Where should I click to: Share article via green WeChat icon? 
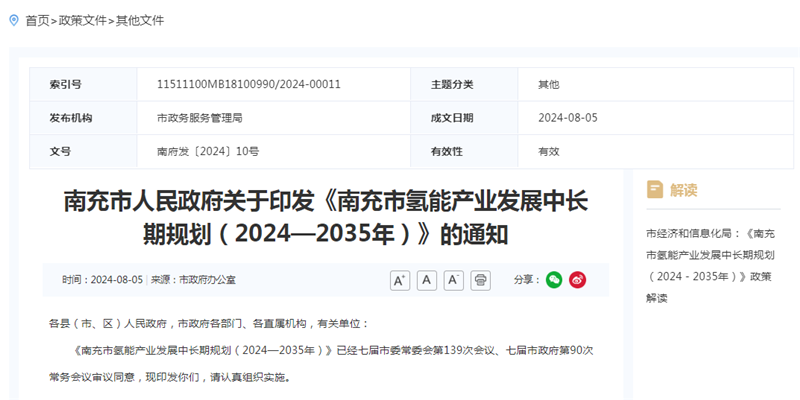pyautogui.click(x=554, y=280)
